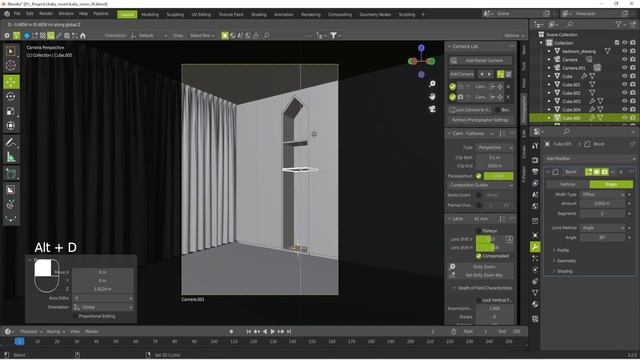Image resolution: width=640 pixels, height=360 pixels.
Task: Toggle the second camera checkmark in Camera List
Action: tap(452, 97)
